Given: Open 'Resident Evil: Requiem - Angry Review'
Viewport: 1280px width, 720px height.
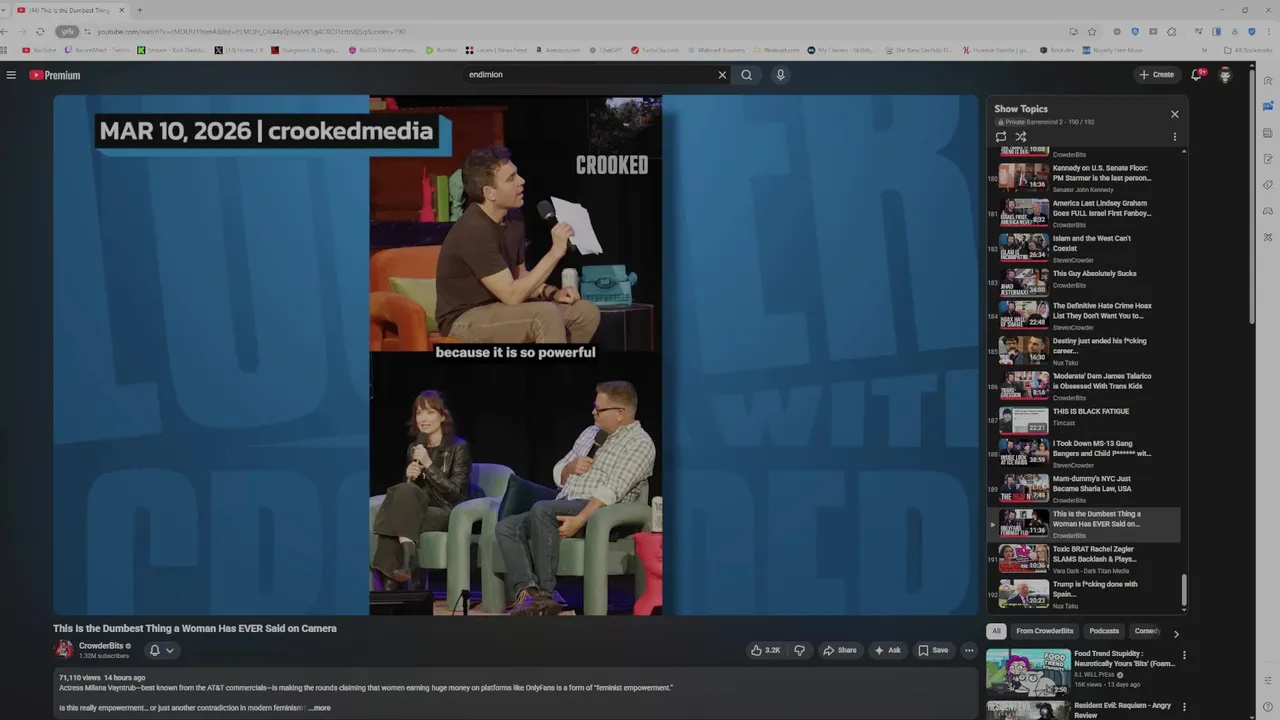Looking at the screenshot, I should coord(1122,710).
